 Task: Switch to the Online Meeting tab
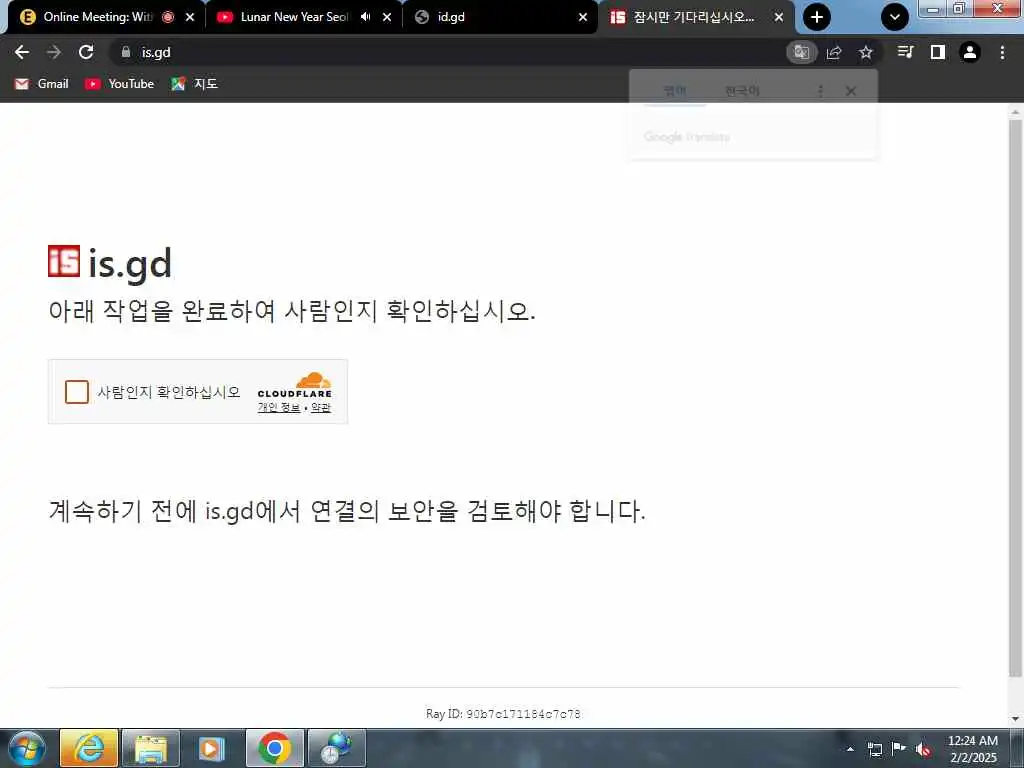pyautogui.click(x=98, y=17)
